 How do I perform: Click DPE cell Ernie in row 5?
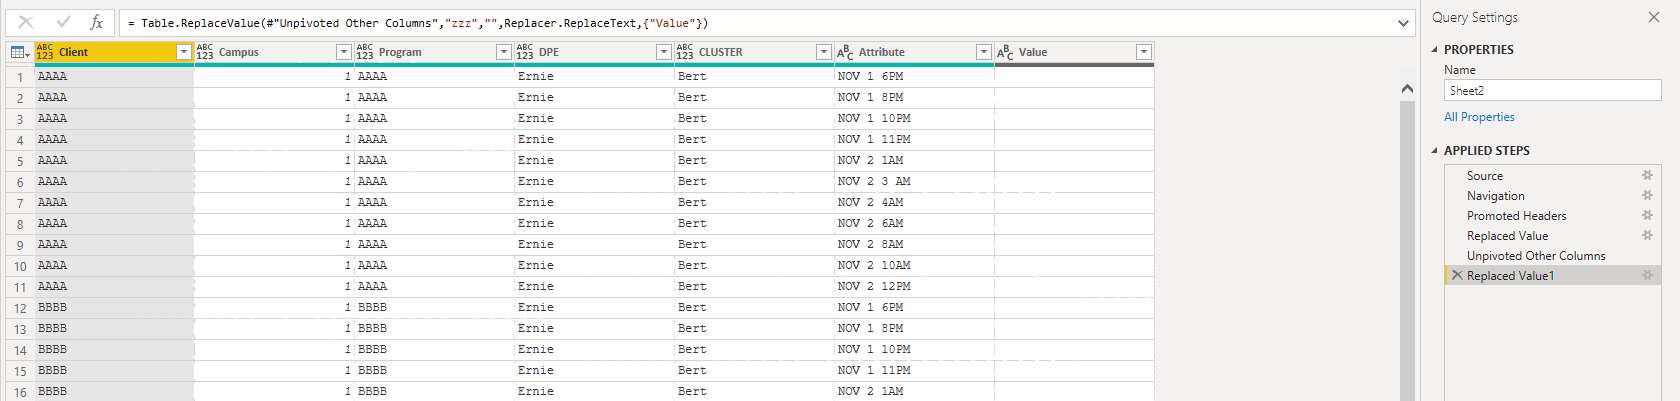(594, 160)
